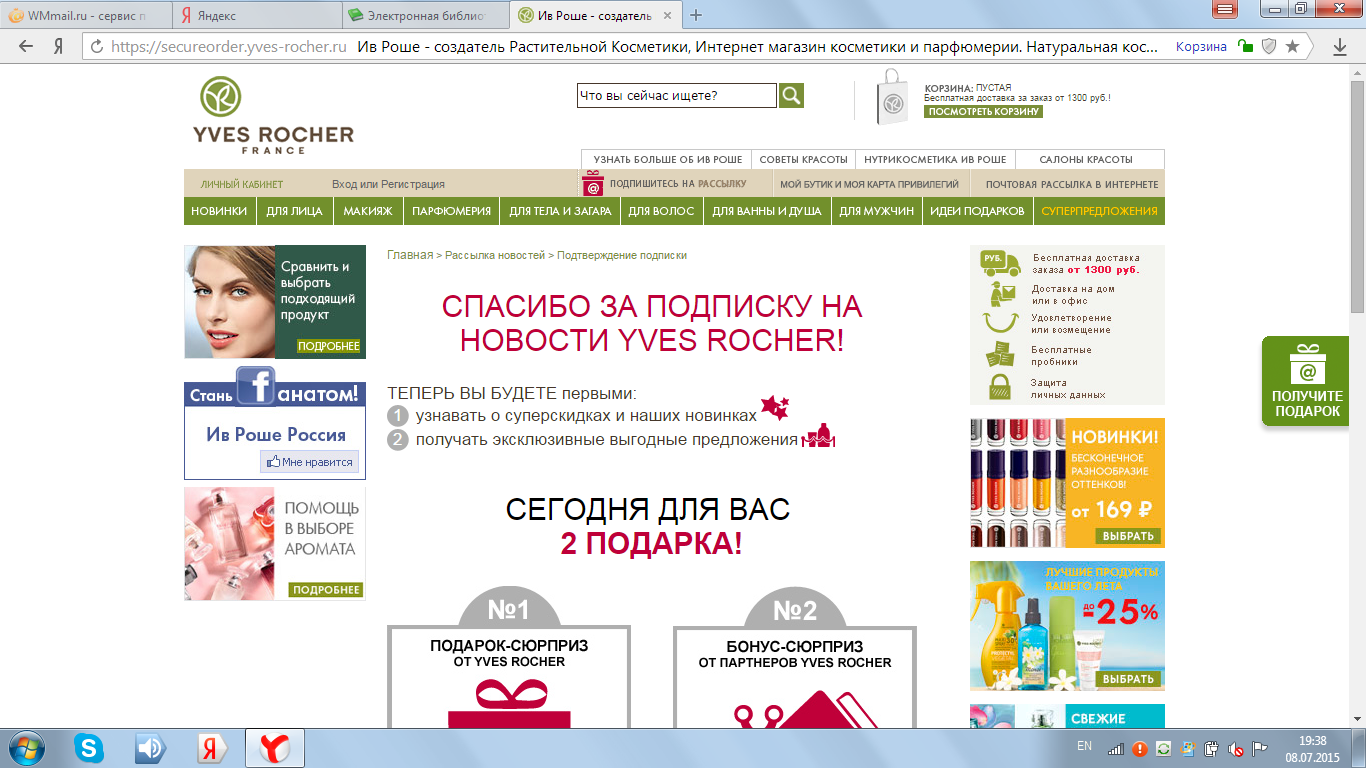The image size is (1366, 768).
Task: Click the grey shield protection icon
Action: (x=1269, y=46)
